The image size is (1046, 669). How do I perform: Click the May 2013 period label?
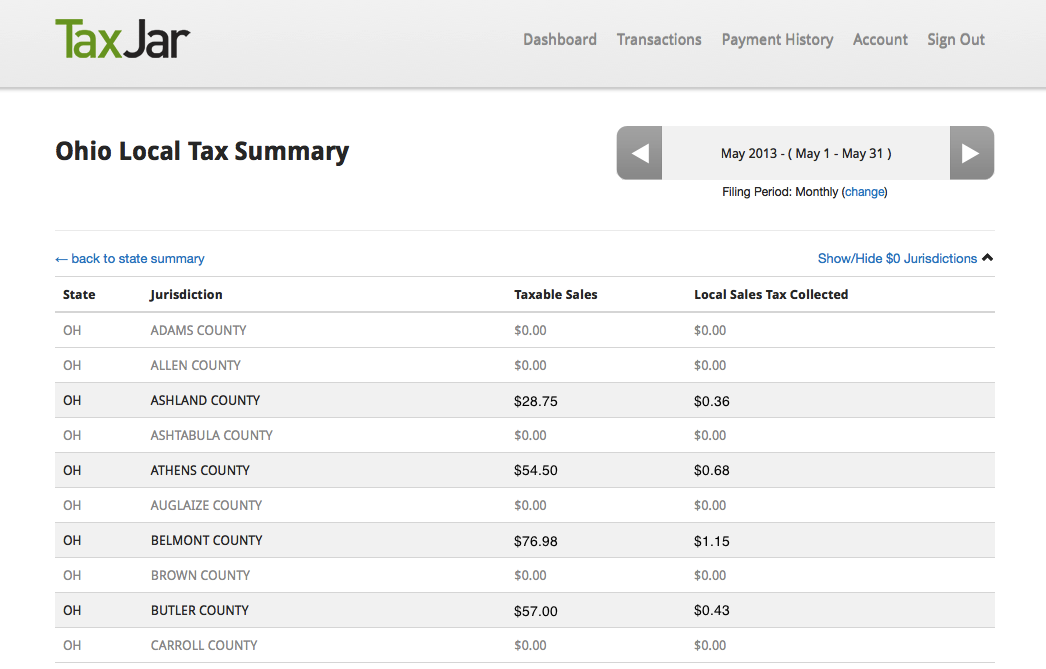[x=806, y=153]
